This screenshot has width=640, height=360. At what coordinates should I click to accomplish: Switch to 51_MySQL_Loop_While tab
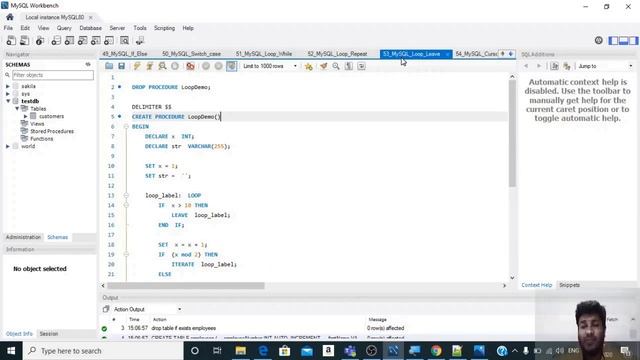[x=264, y=54]
